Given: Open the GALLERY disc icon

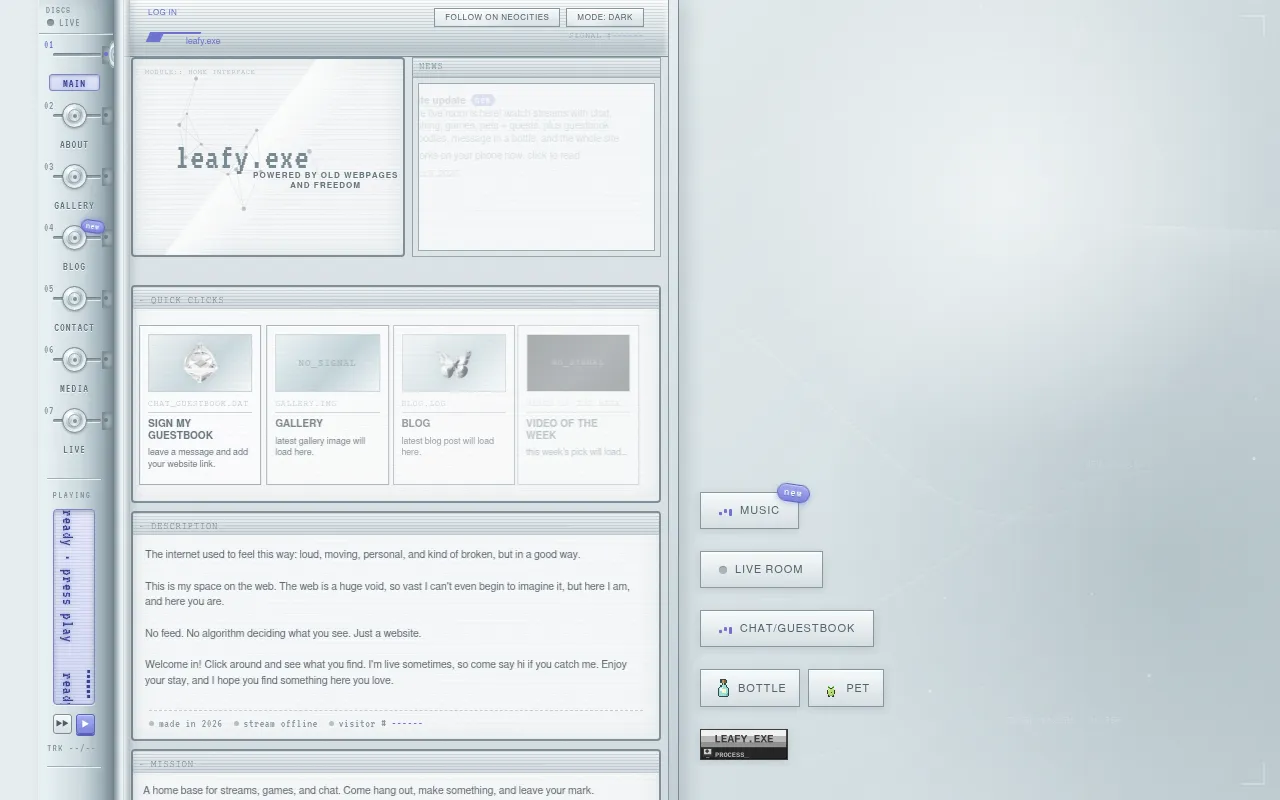Looking at the screenshot, I should click(x=74, y=177).
